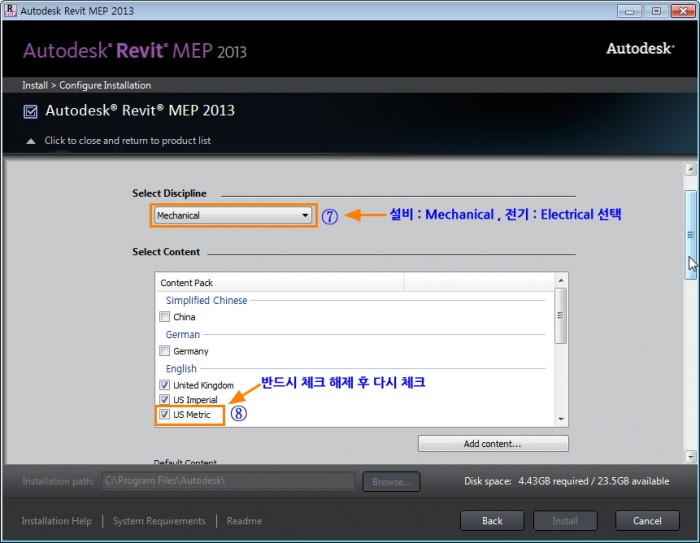This screenshot has width=700, height=543.
Task: View System Requirements link
Action: point(159,521)
